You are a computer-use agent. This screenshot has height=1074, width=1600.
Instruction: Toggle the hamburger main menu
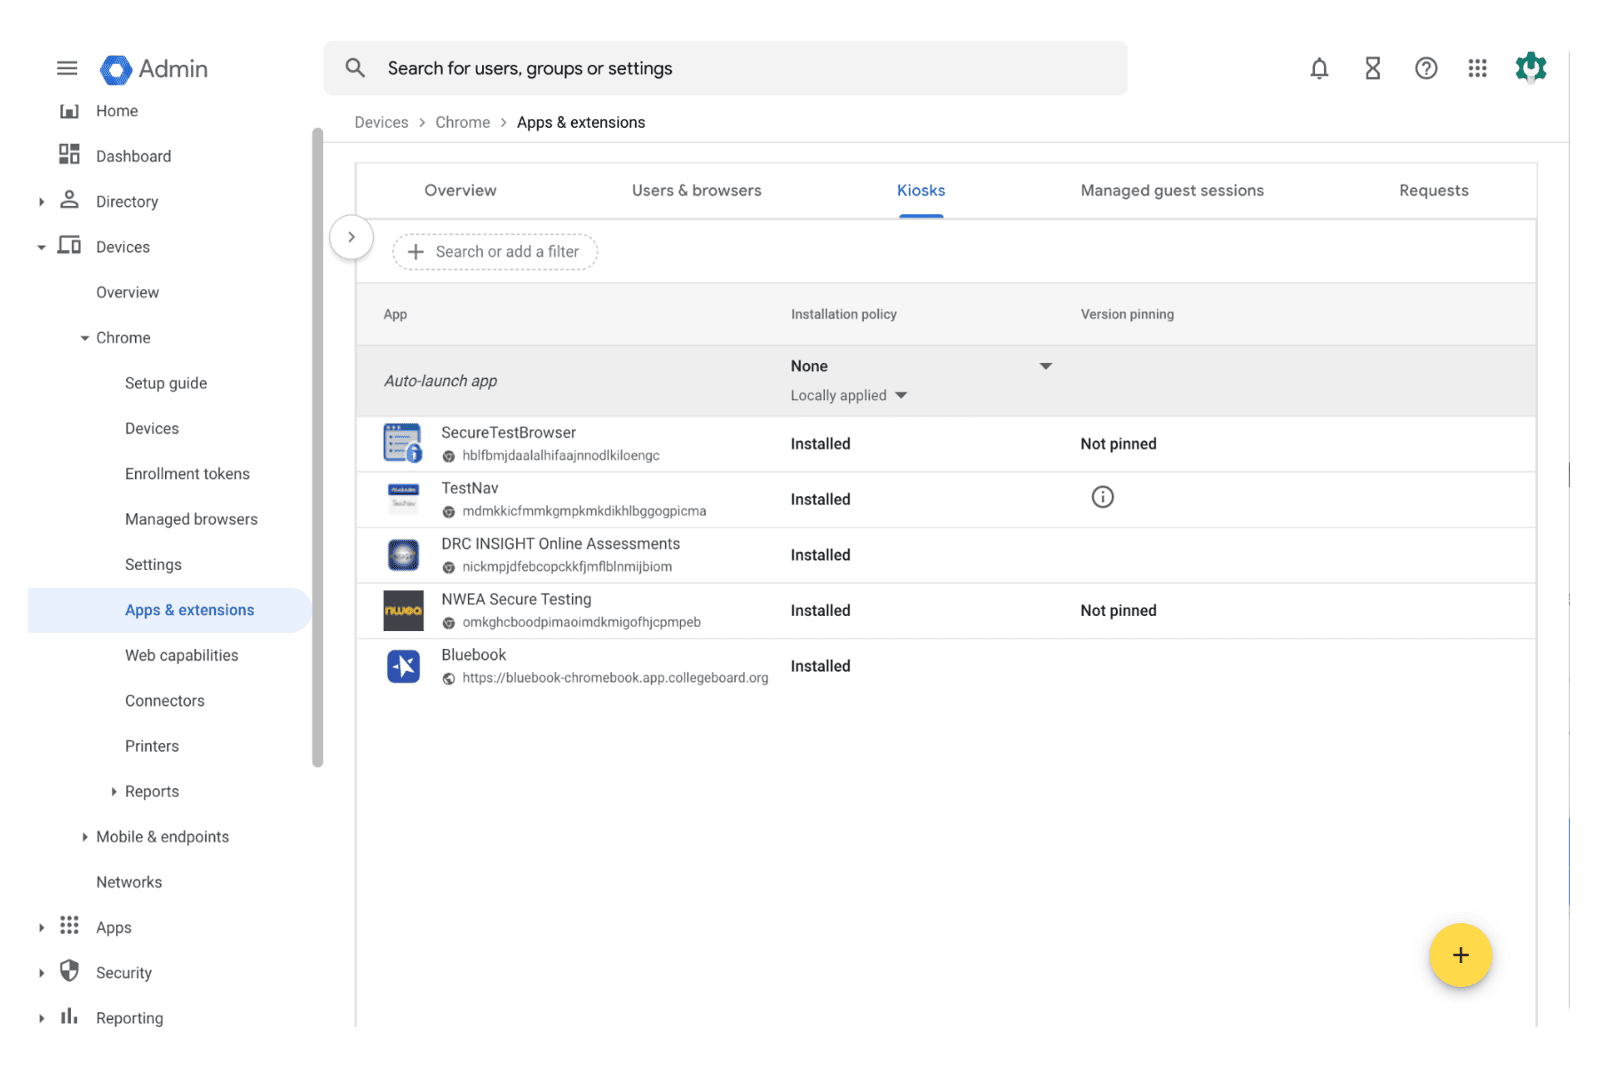(x=67, y=68)
